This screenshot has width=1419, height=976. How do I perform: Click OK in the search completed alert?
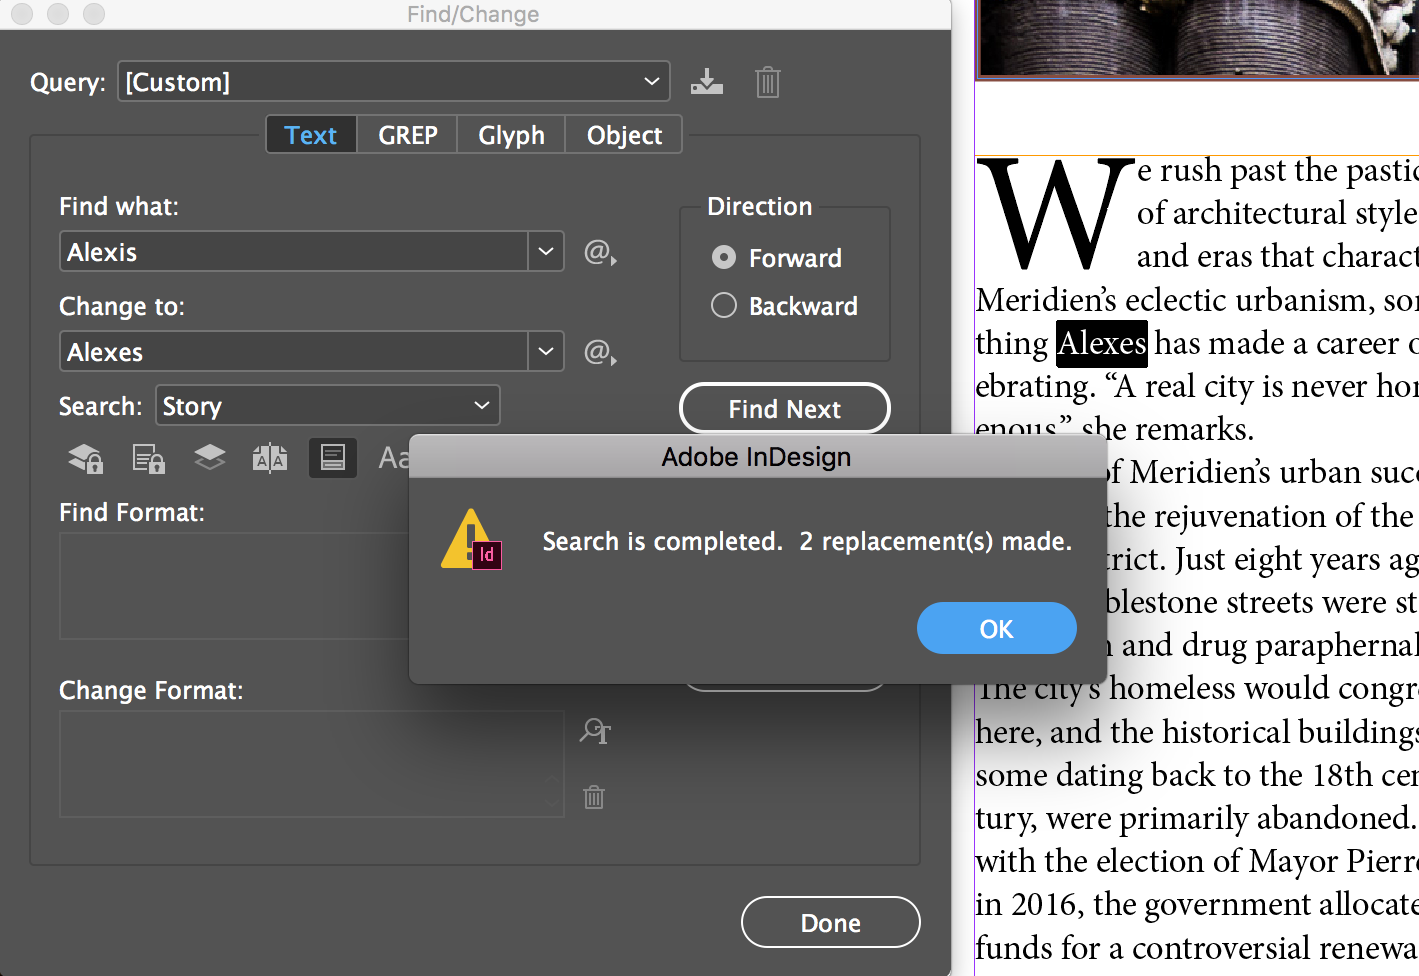pyautogui.click(x=997, y=628)
